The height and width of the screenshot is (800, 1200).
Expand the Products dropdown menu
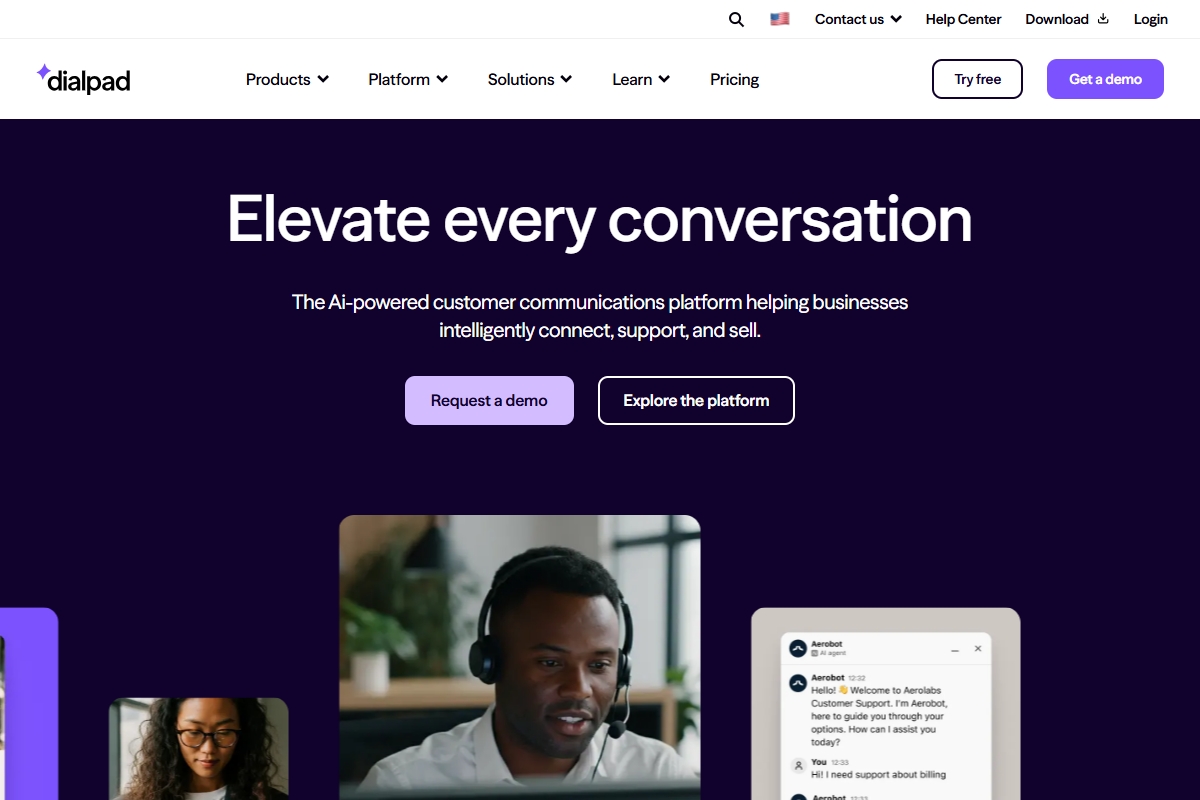point(287,79)
